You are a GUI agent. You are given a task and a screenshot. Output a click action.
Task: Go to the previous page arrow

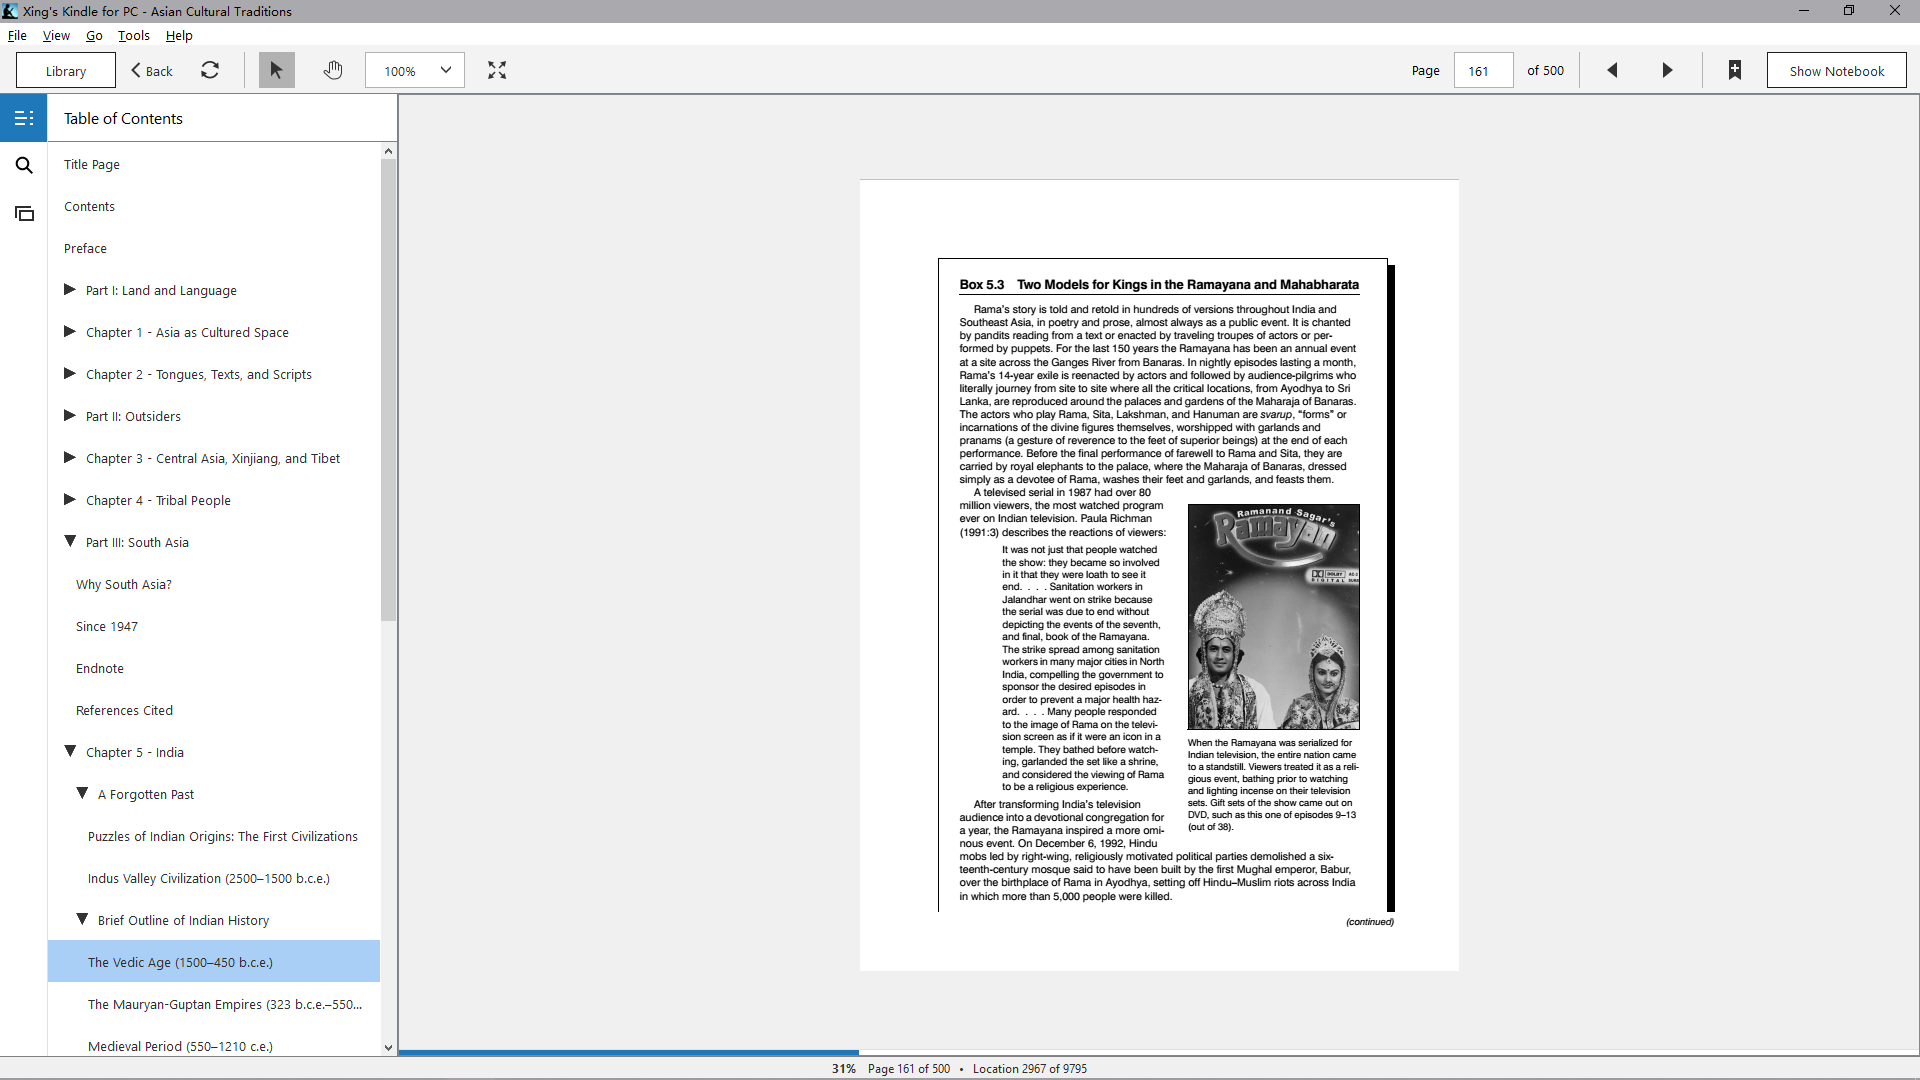tap(1612, 70)
